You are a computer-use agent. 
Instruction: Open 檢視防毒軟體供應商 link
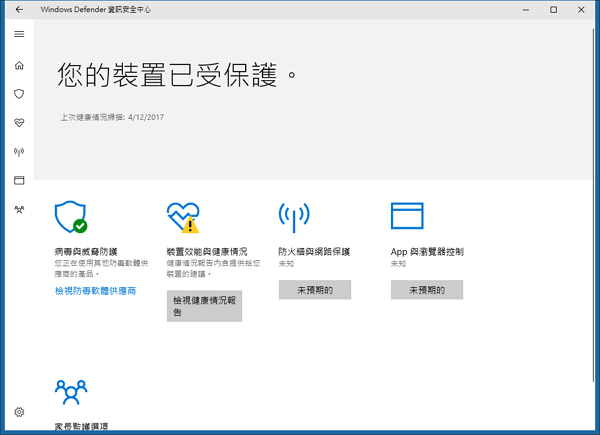click(x=95, y=291)
